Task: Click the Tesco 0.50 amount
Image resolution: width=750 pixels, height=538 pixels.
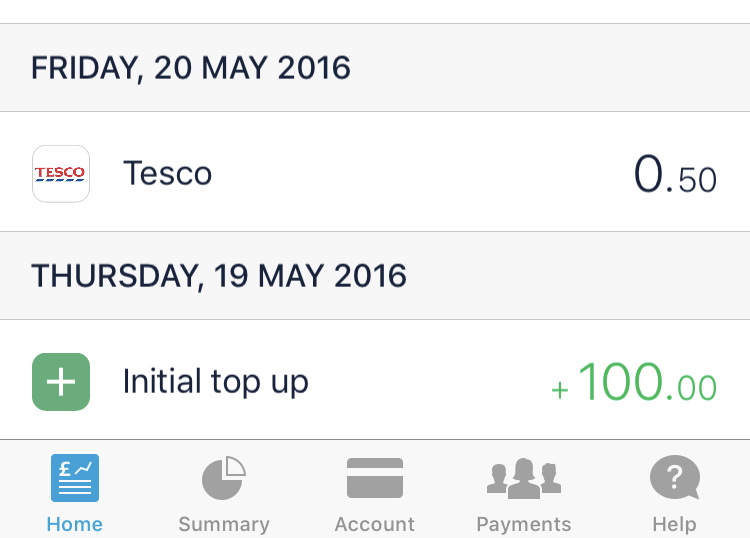Action: [x=675, y=176]
